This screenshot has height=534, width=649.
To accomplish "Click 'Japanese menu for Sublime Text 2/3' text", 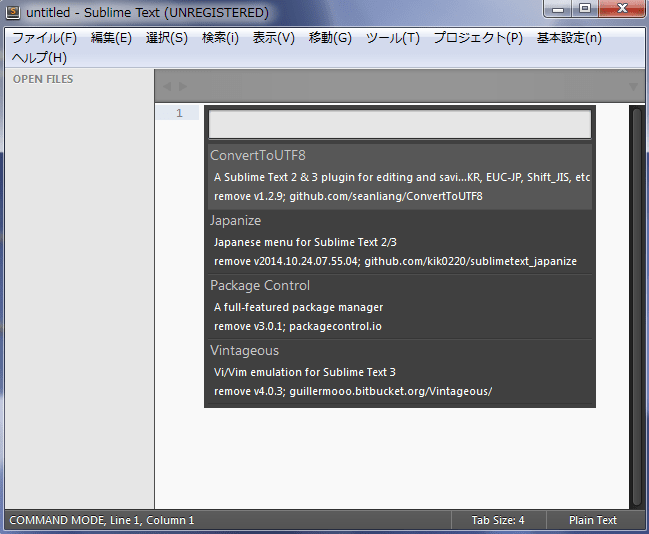I will pyautogui.click(x=305, y=242).
